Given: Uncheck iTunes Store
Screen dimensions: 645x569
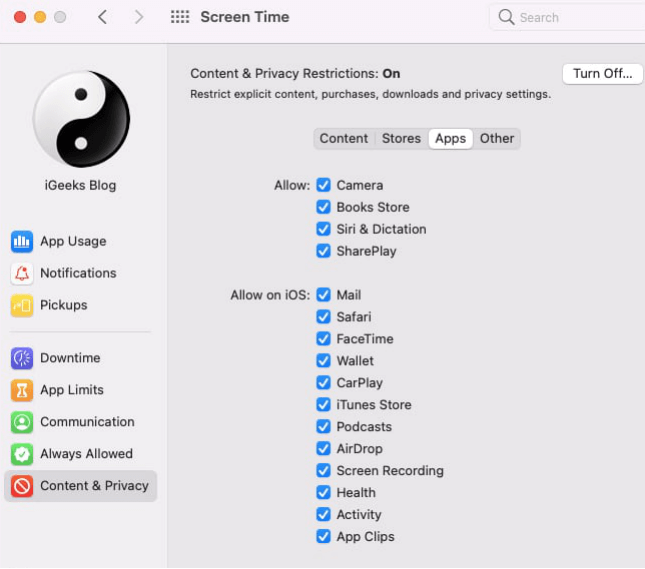Looking at the screenshot, I should click(323, 405).
